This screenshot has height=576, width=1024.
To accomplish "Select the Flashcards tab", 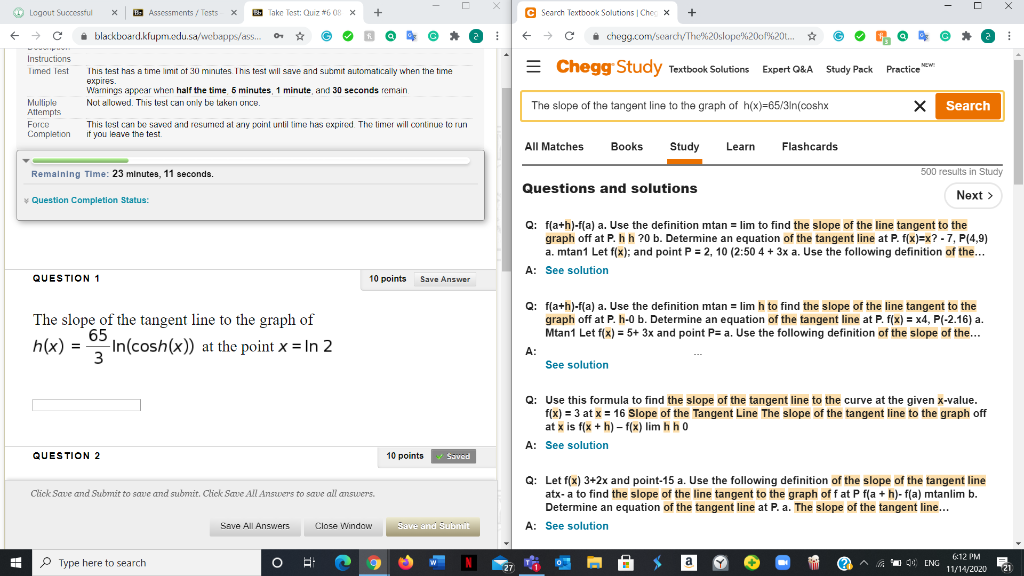I will 809,147.
